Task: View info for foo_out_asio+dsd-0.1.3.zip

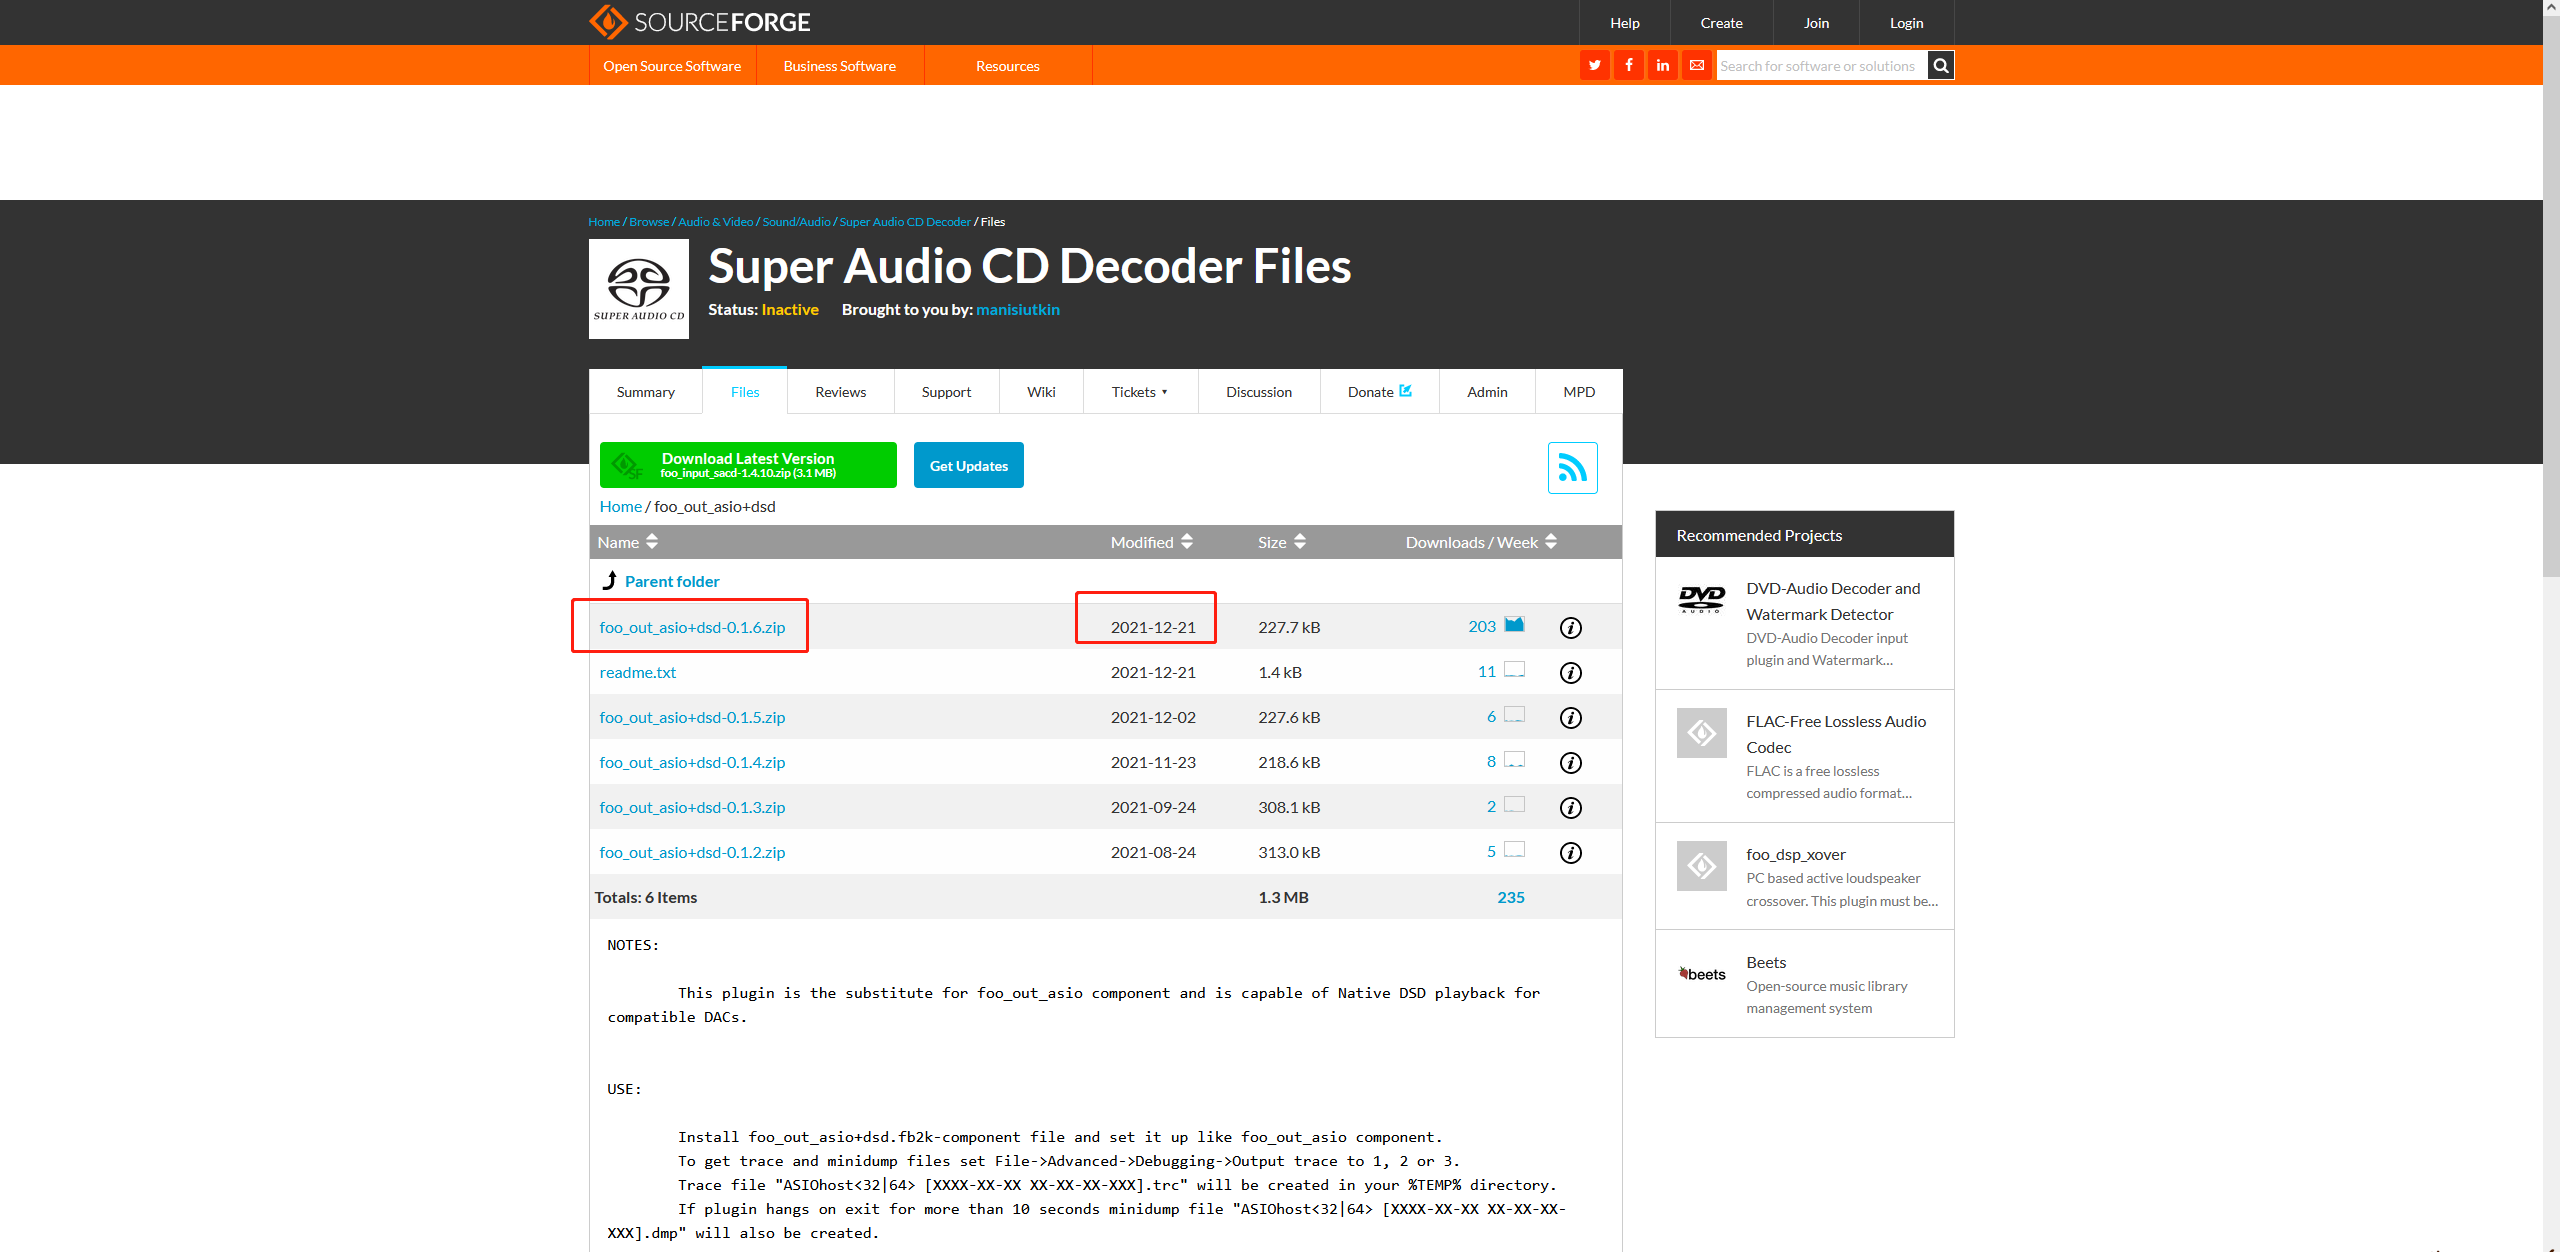Action: click(1571, 808)
